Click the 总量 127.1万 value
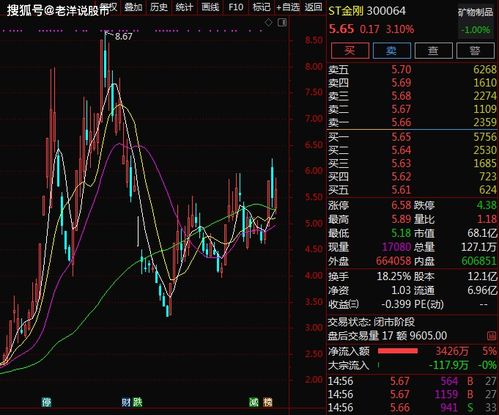The image size is (499, 415). coord(479,247)
